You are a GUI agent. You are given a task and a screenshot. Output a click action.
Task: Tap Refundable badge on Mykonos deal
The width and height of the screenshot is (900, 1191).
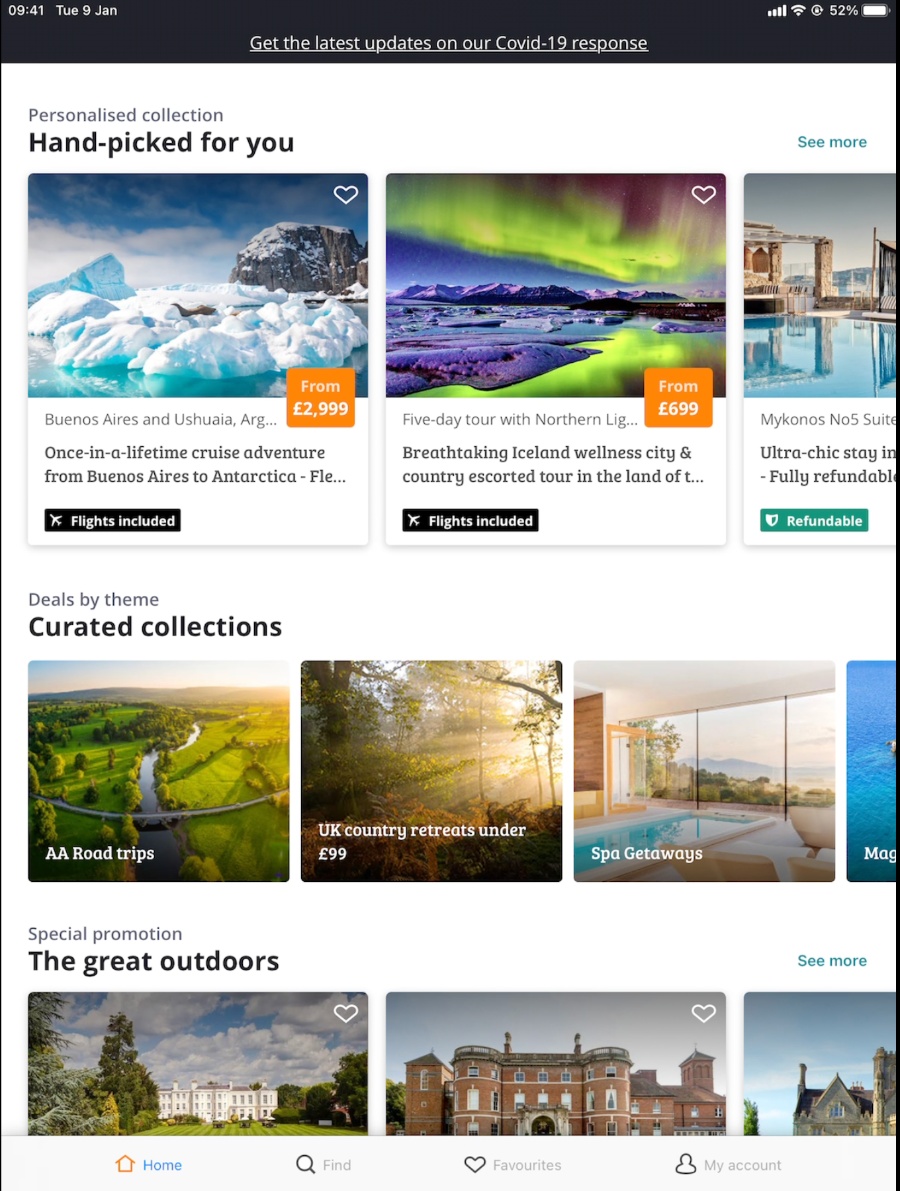tap(814, 520)
